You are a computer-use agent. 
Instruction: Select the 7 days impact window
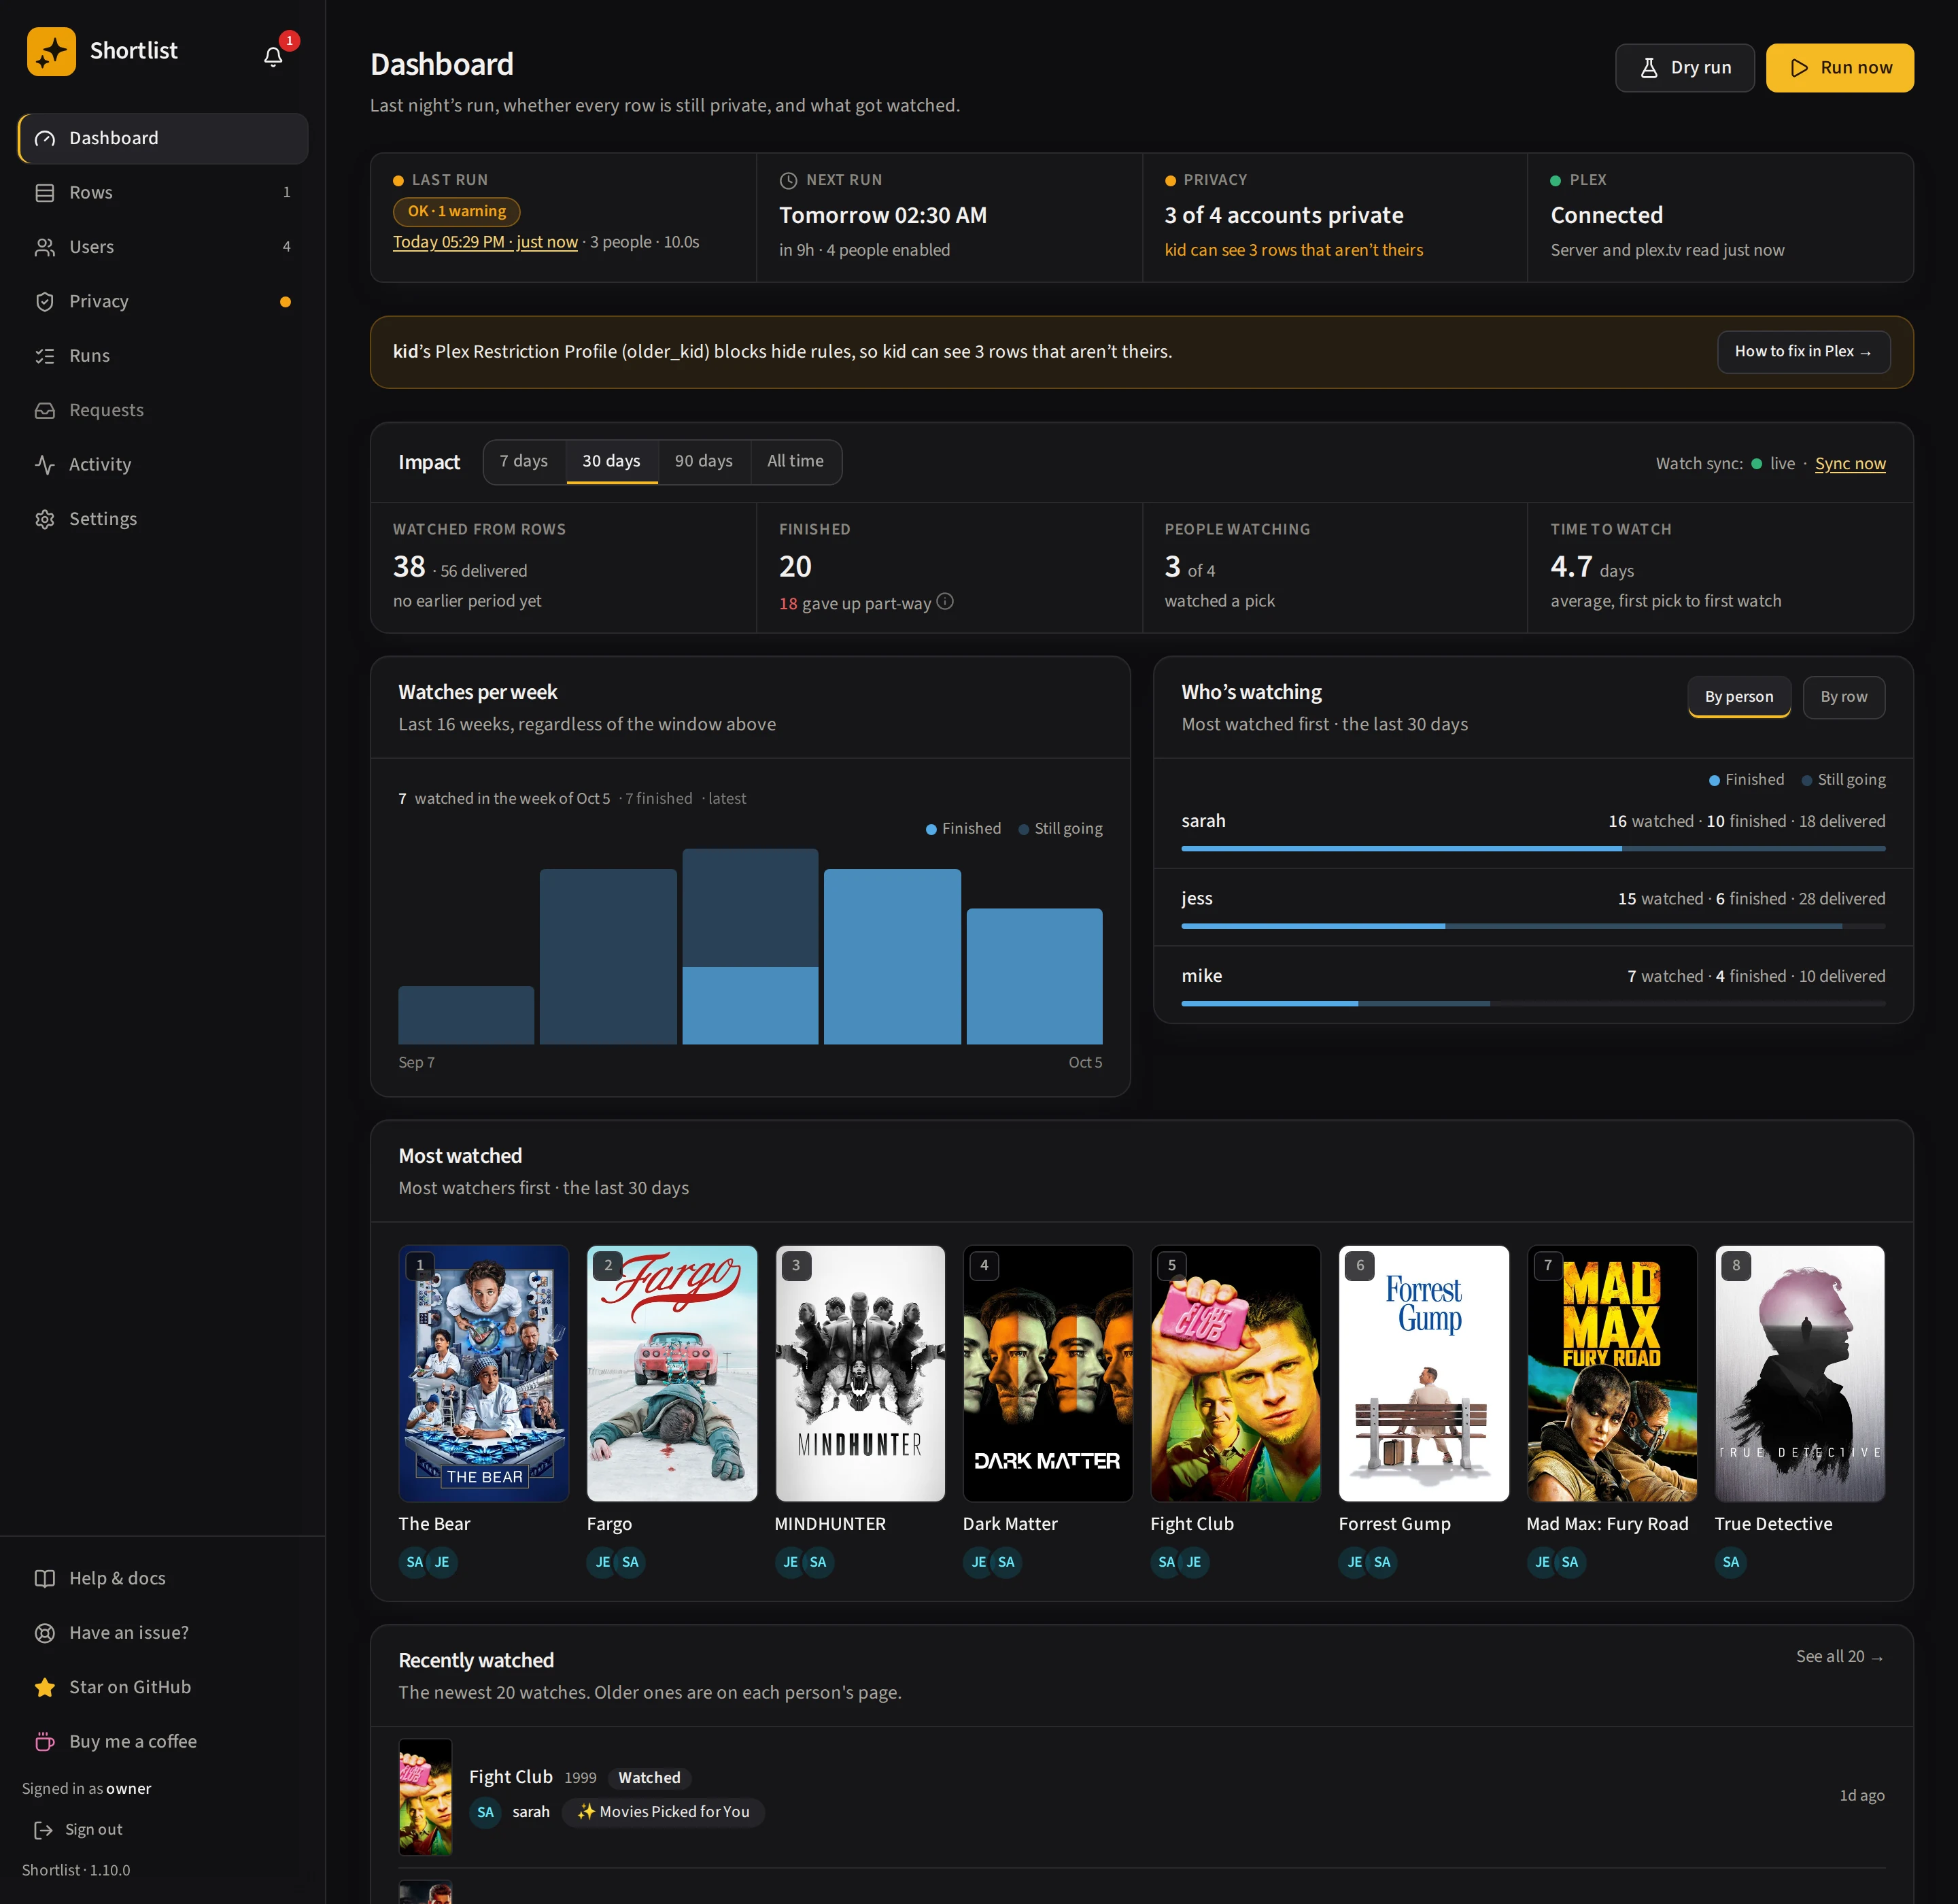[x=524, y=461]
